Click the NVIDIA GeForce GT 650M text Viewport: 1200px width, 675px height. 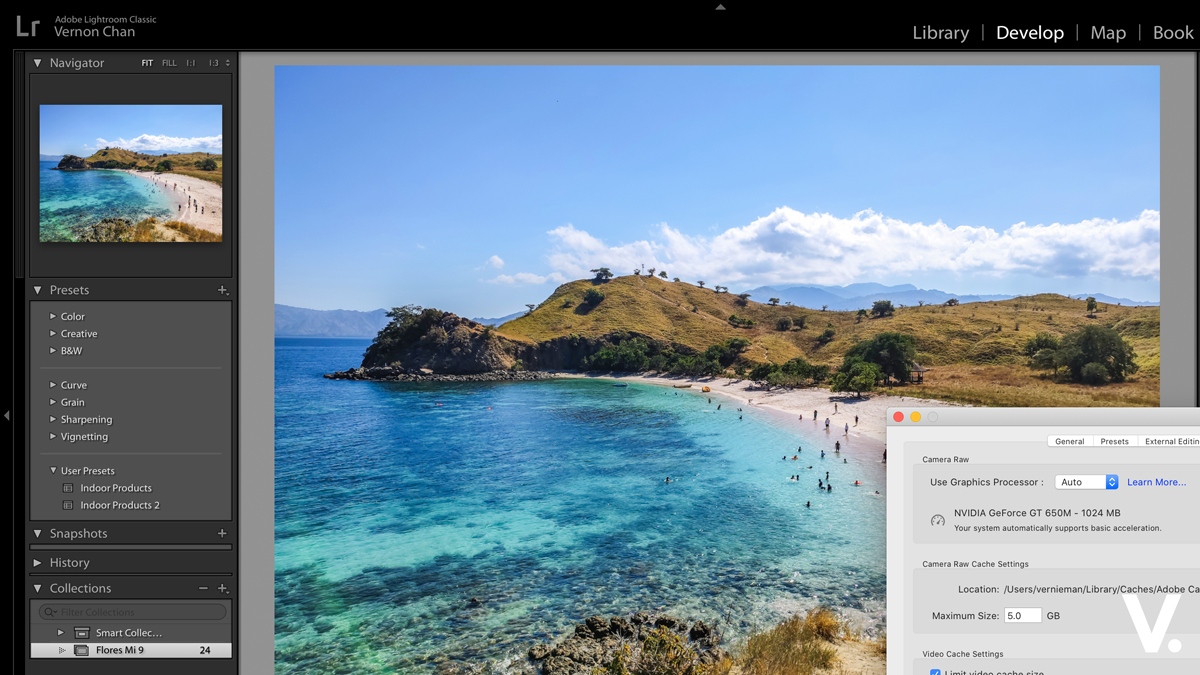(x=1037, y=513)
